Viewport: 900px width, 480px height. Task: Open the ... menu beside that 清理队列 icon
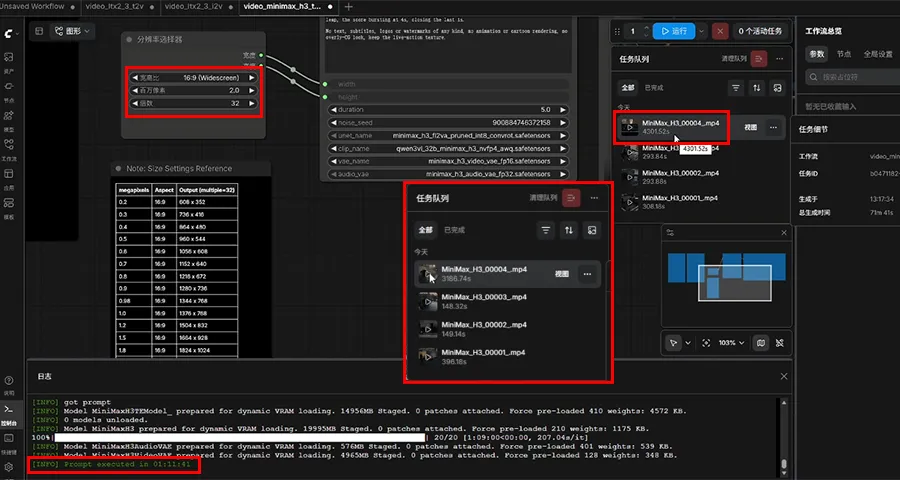[779, 59]
